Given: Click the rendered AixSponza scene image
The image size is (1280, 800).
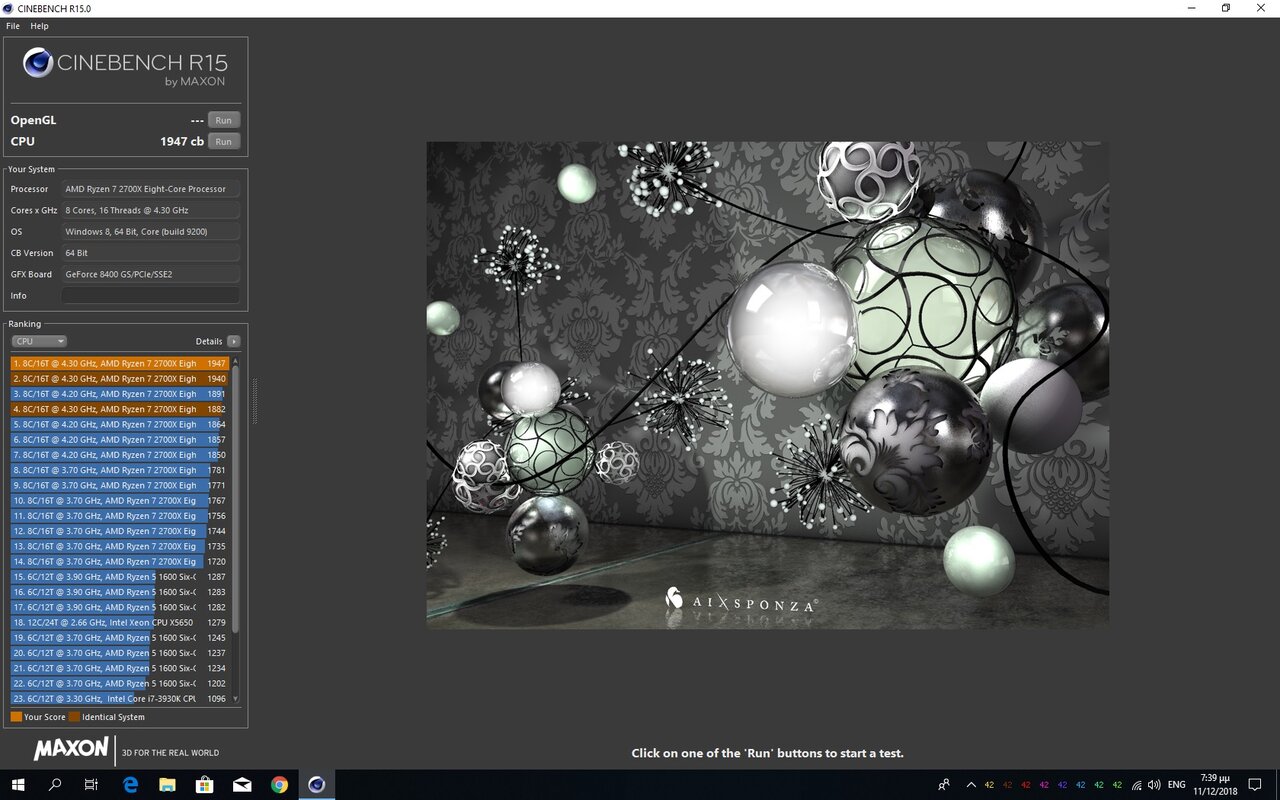Looking at the screenshot, I should (767, 385).
